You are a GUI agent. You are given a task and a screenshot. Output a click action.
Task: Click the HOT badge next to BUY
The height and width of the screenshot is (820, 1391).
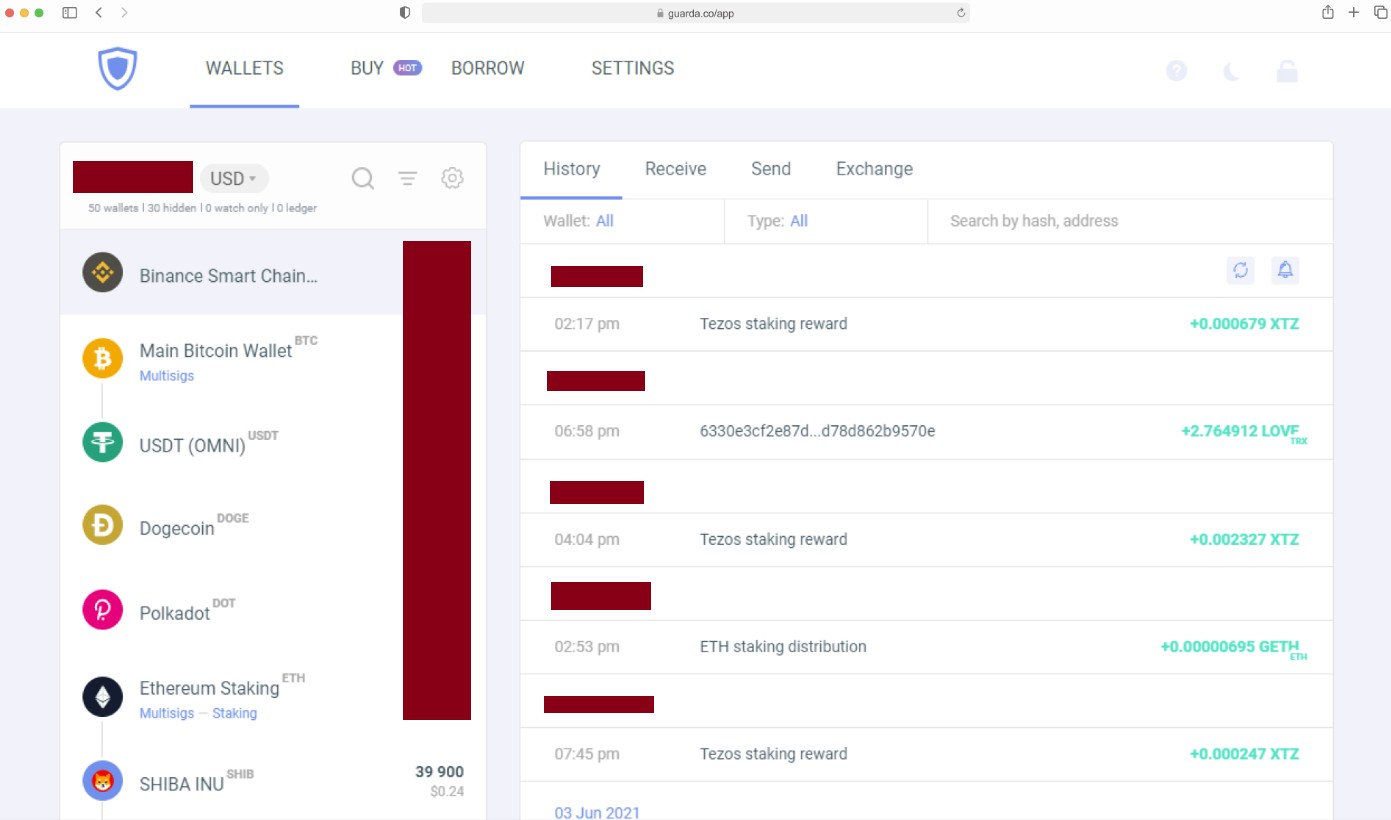[407, 68]
